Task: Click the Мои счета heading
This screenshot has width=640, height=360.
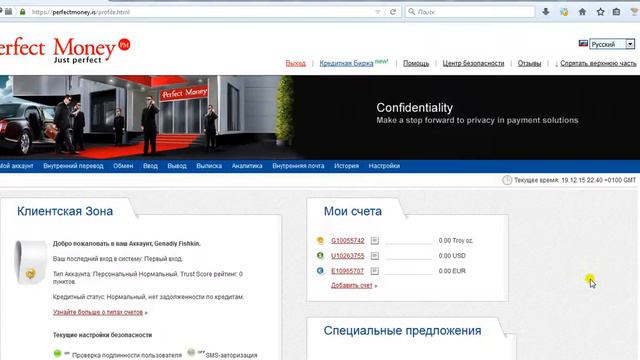Action: [x=353, y=211]
